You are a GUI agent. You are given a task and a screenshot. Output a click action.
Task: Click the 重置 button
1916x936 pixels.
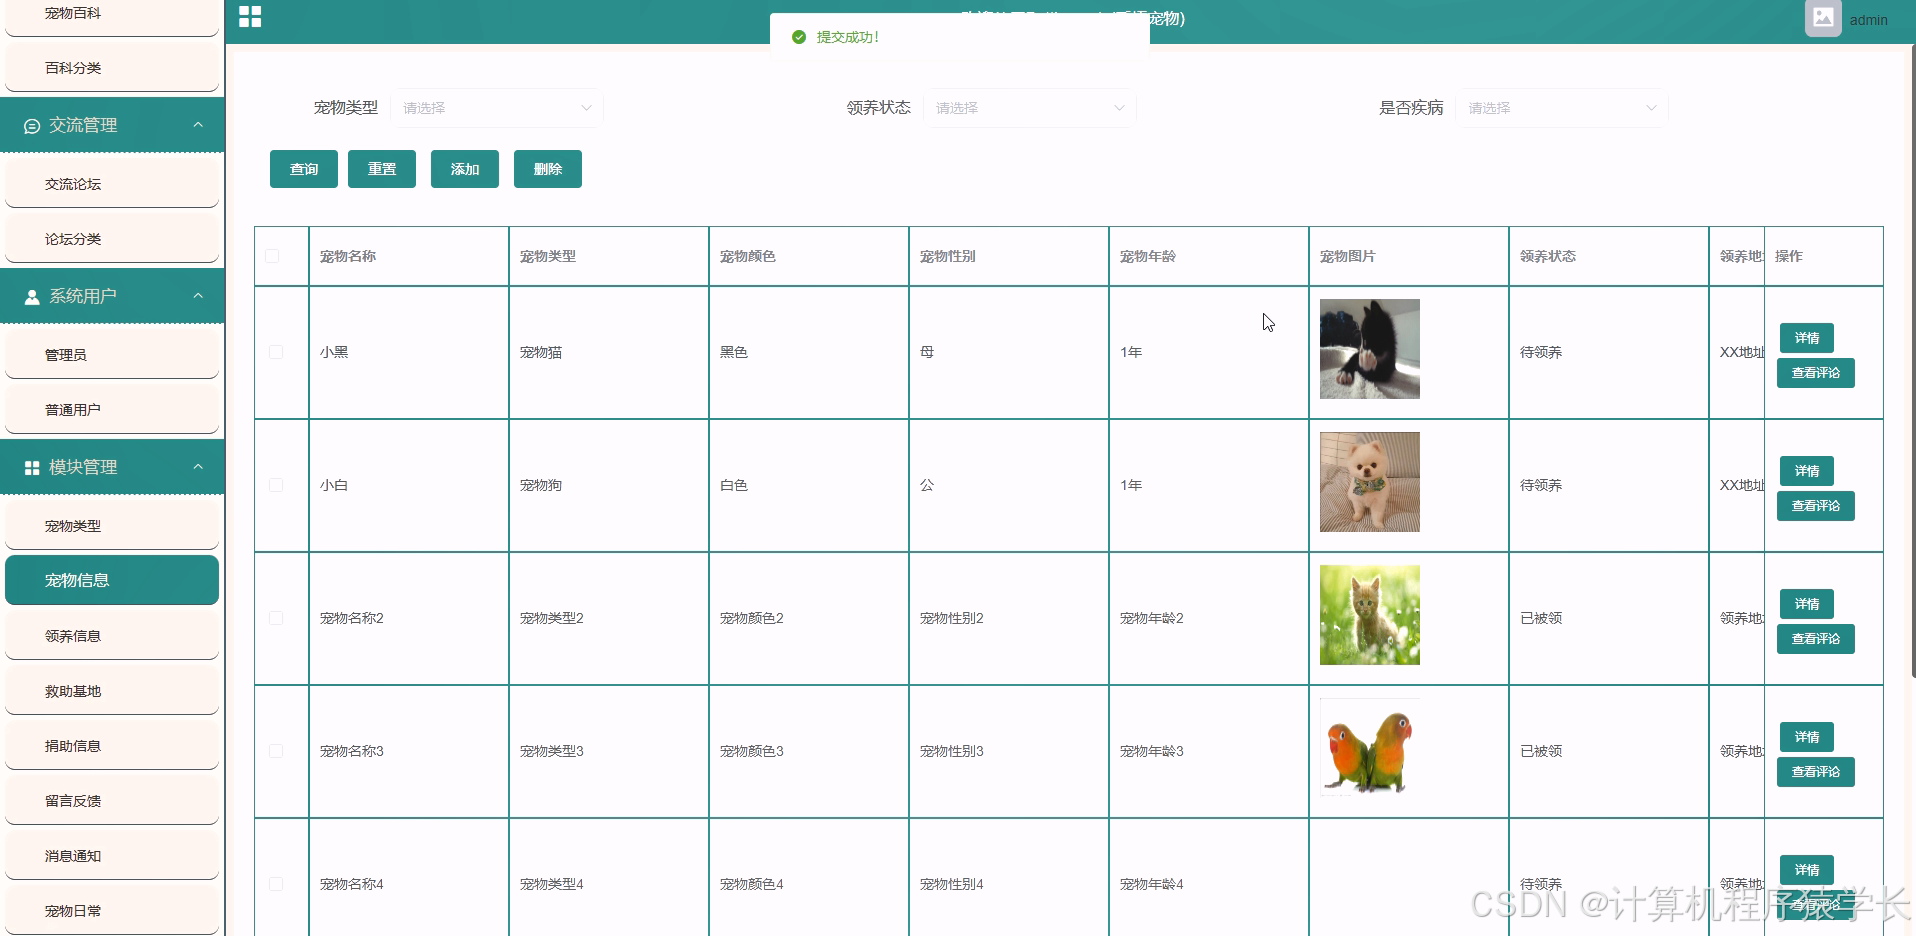[382, 169]
